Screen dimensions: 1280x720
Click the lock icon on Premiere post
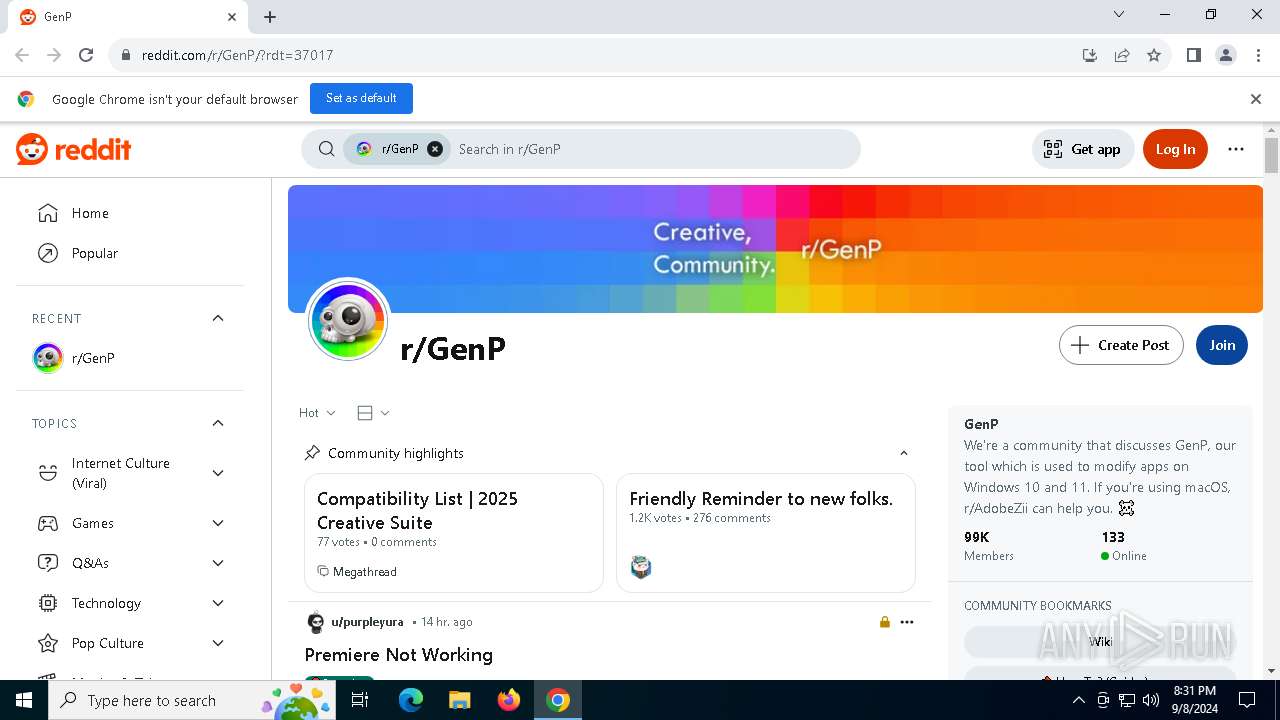(884, 622)
